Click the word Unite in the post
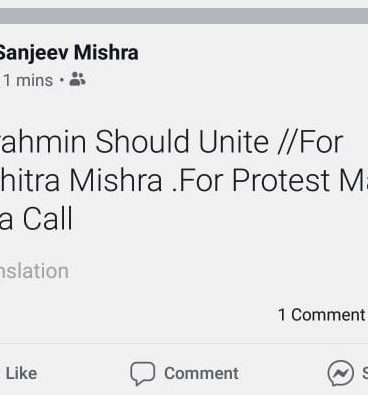 pyautogui.click(x=233, y=142)
